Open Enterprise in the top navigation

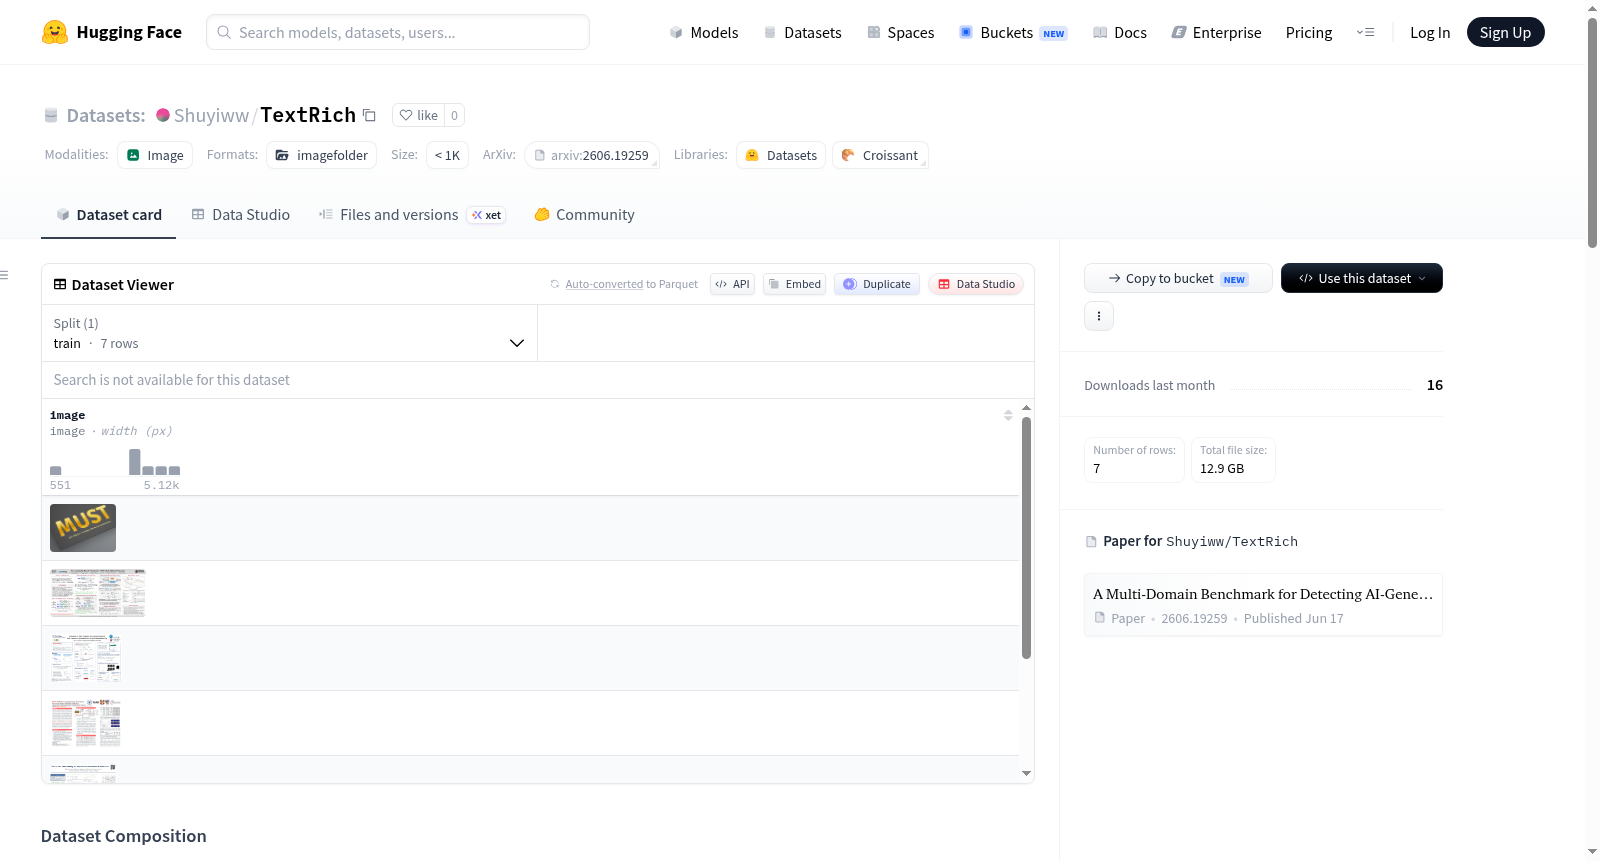coord(1216,32)
